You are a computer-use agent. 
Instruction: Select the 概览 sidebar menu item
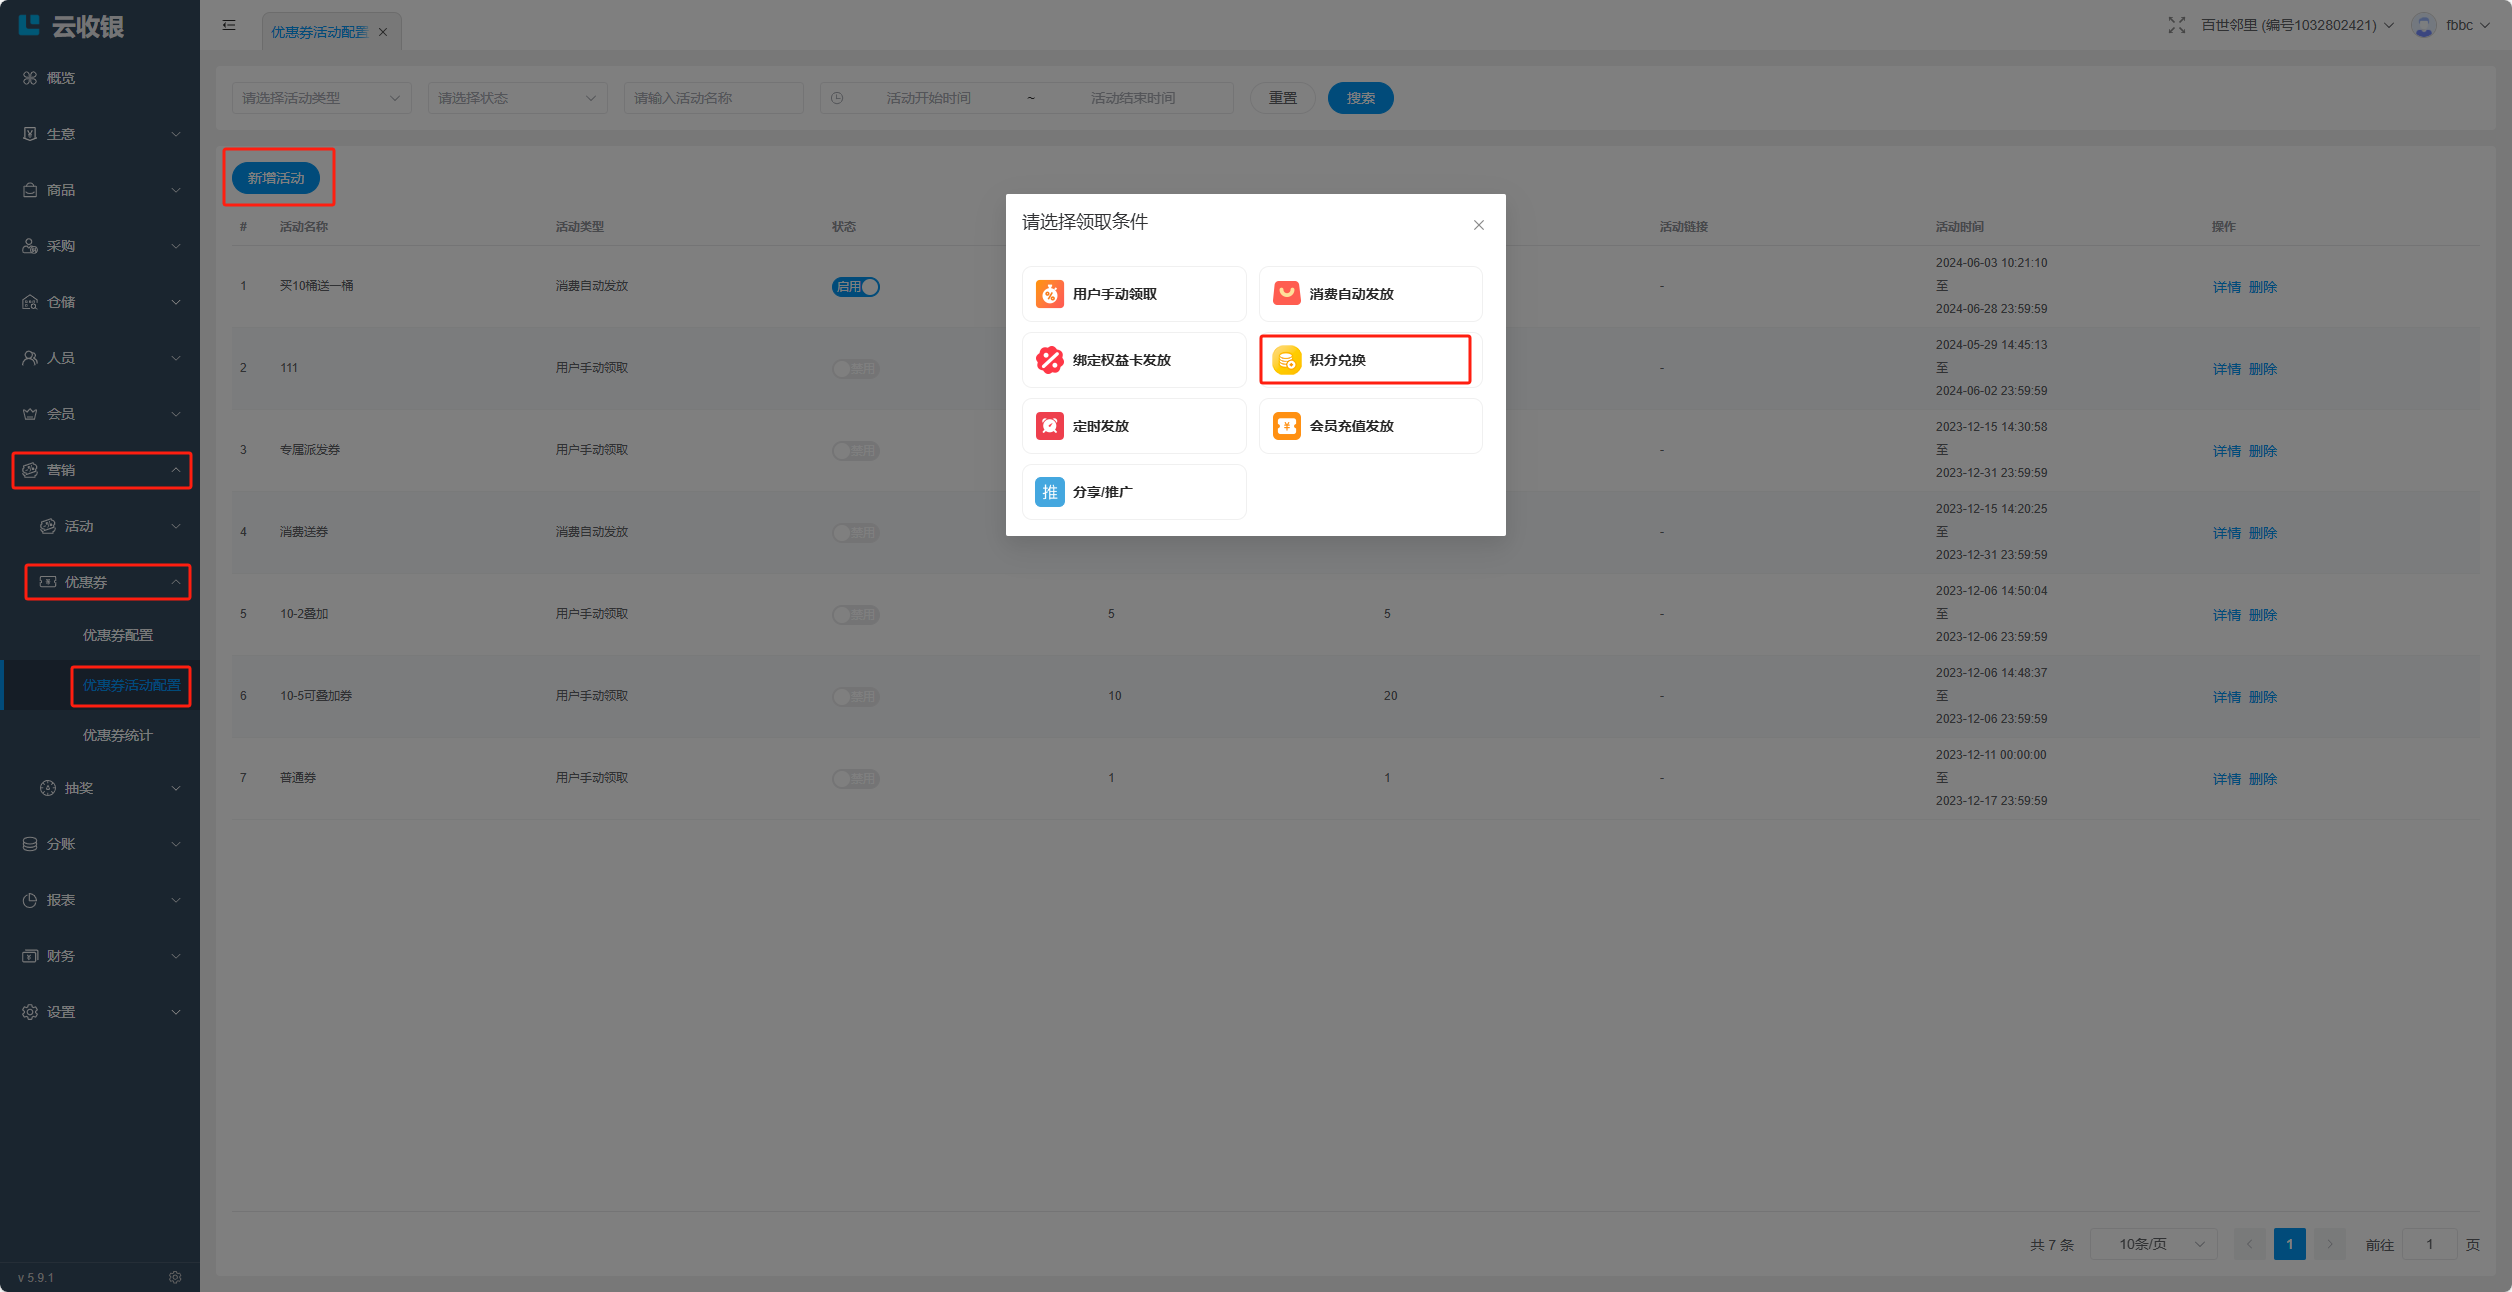click(60, 78)
